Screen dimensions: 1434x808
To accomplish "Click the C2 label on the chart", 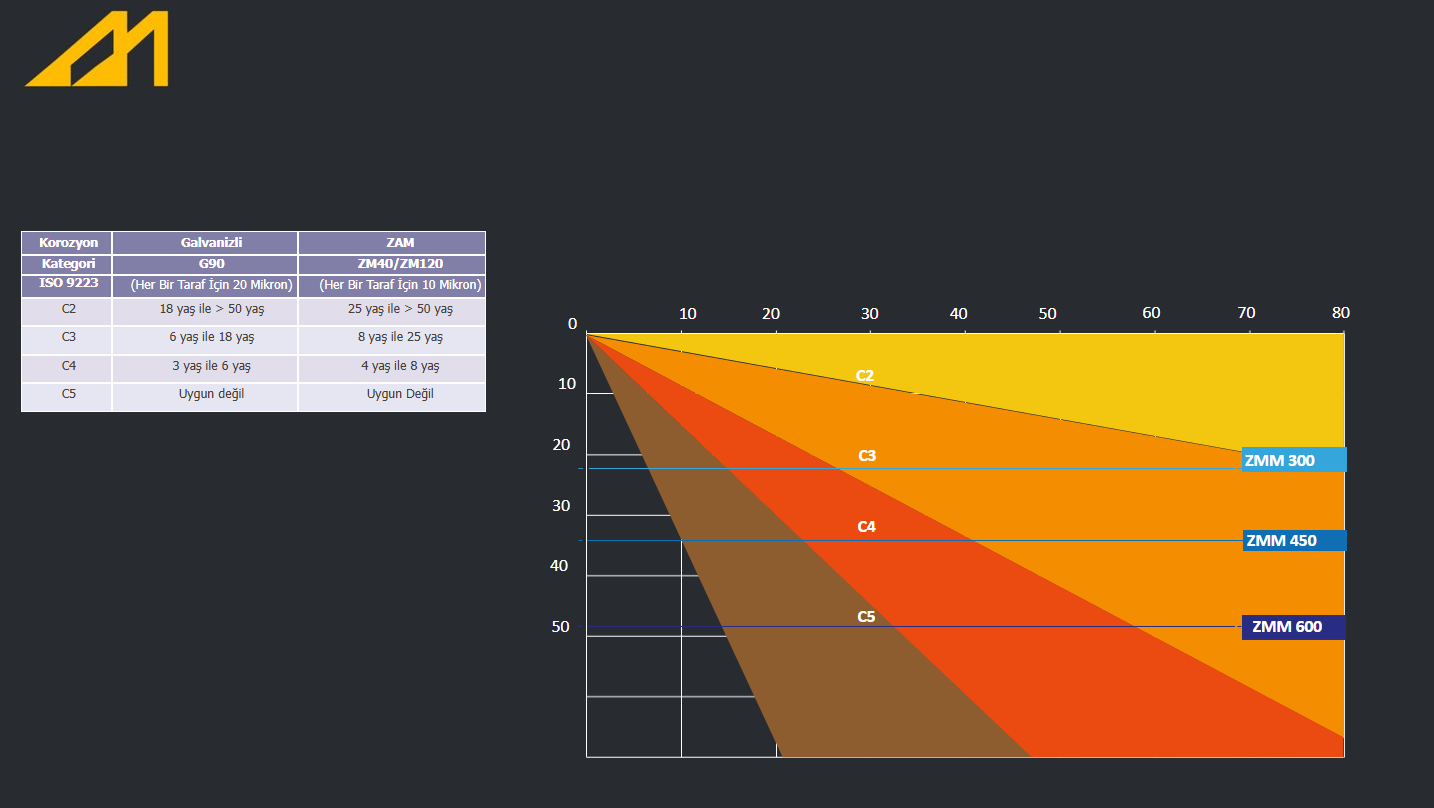I will 865,376.
